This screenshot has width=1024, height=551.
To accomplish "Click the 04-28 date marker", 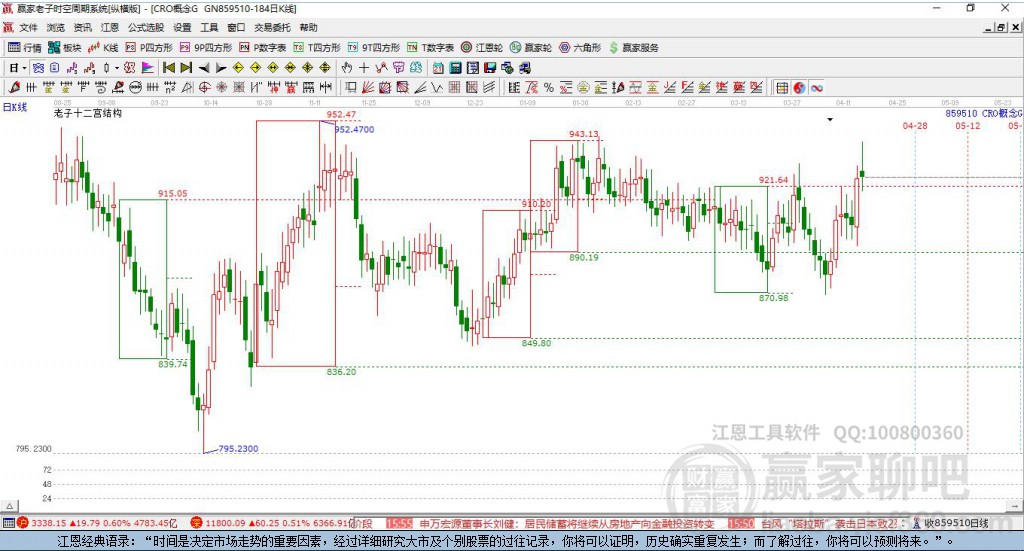I will coord(915,125).
